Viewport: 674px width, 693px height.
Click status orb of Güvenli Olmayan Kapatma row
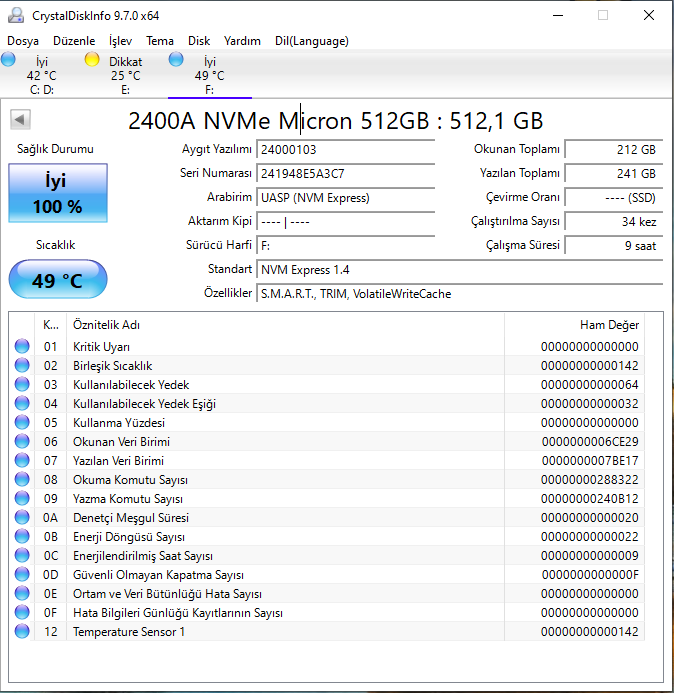pyautogui.click(x=22, y=574)
